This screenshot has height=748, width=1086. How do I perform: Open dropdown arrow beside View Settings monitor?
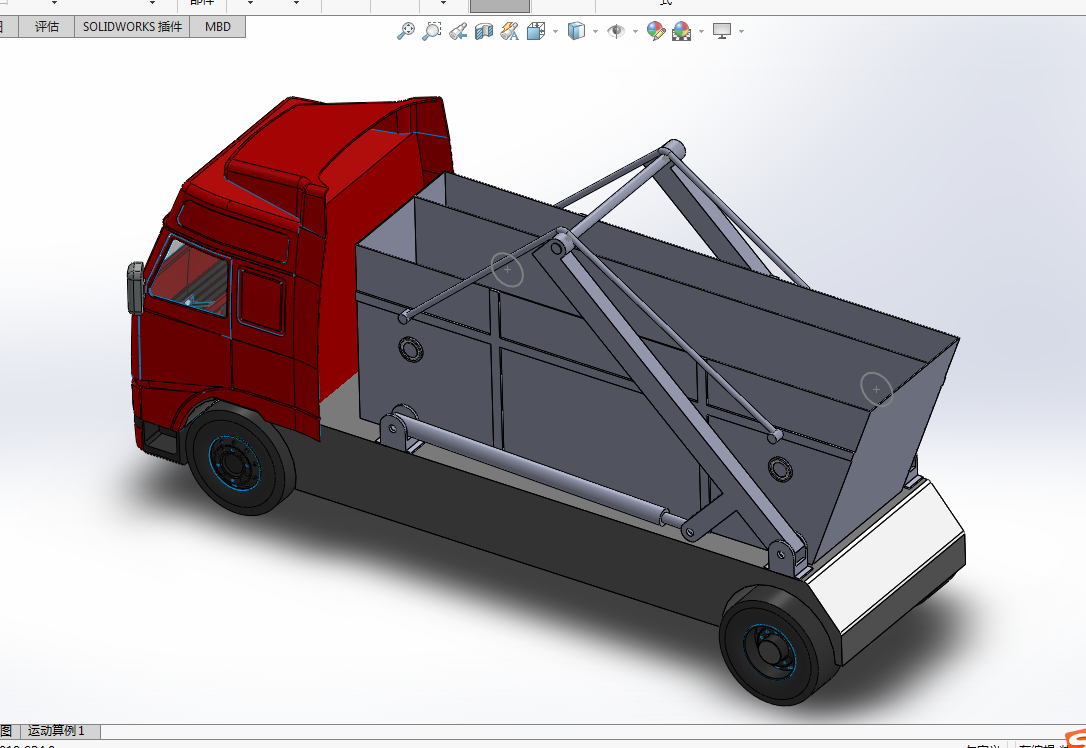click(741, 32)
